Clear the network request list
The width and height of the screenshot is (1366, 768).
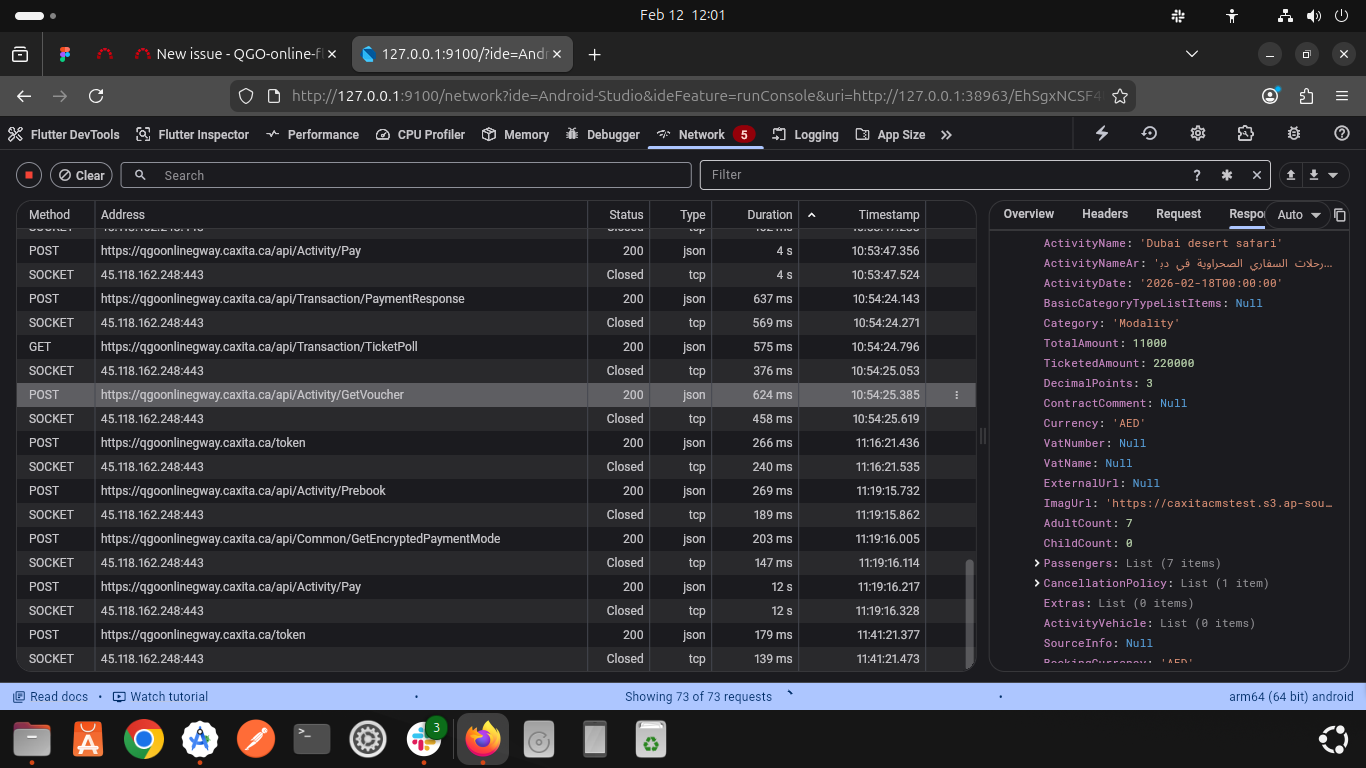[81, 175]
